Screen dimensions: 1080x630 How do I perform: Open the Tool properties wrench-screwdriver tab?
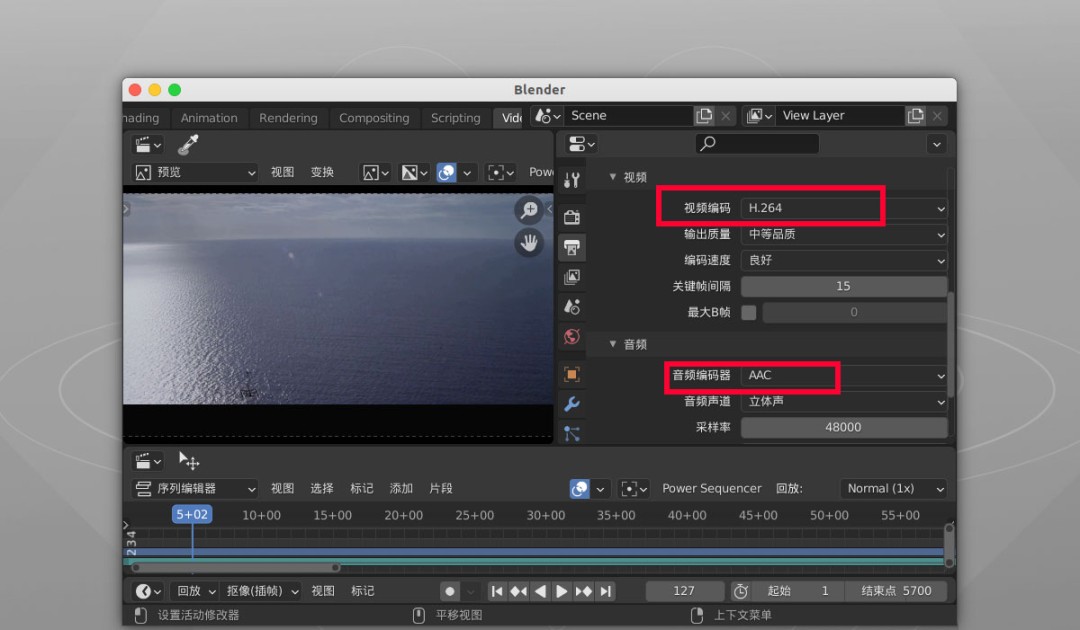[x=572, y=180]
